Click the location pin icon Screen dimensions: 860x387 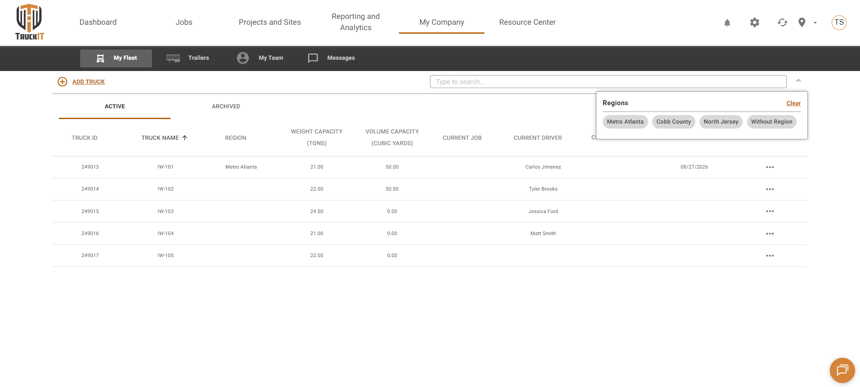pyautogui.click(x=802, y=22)
